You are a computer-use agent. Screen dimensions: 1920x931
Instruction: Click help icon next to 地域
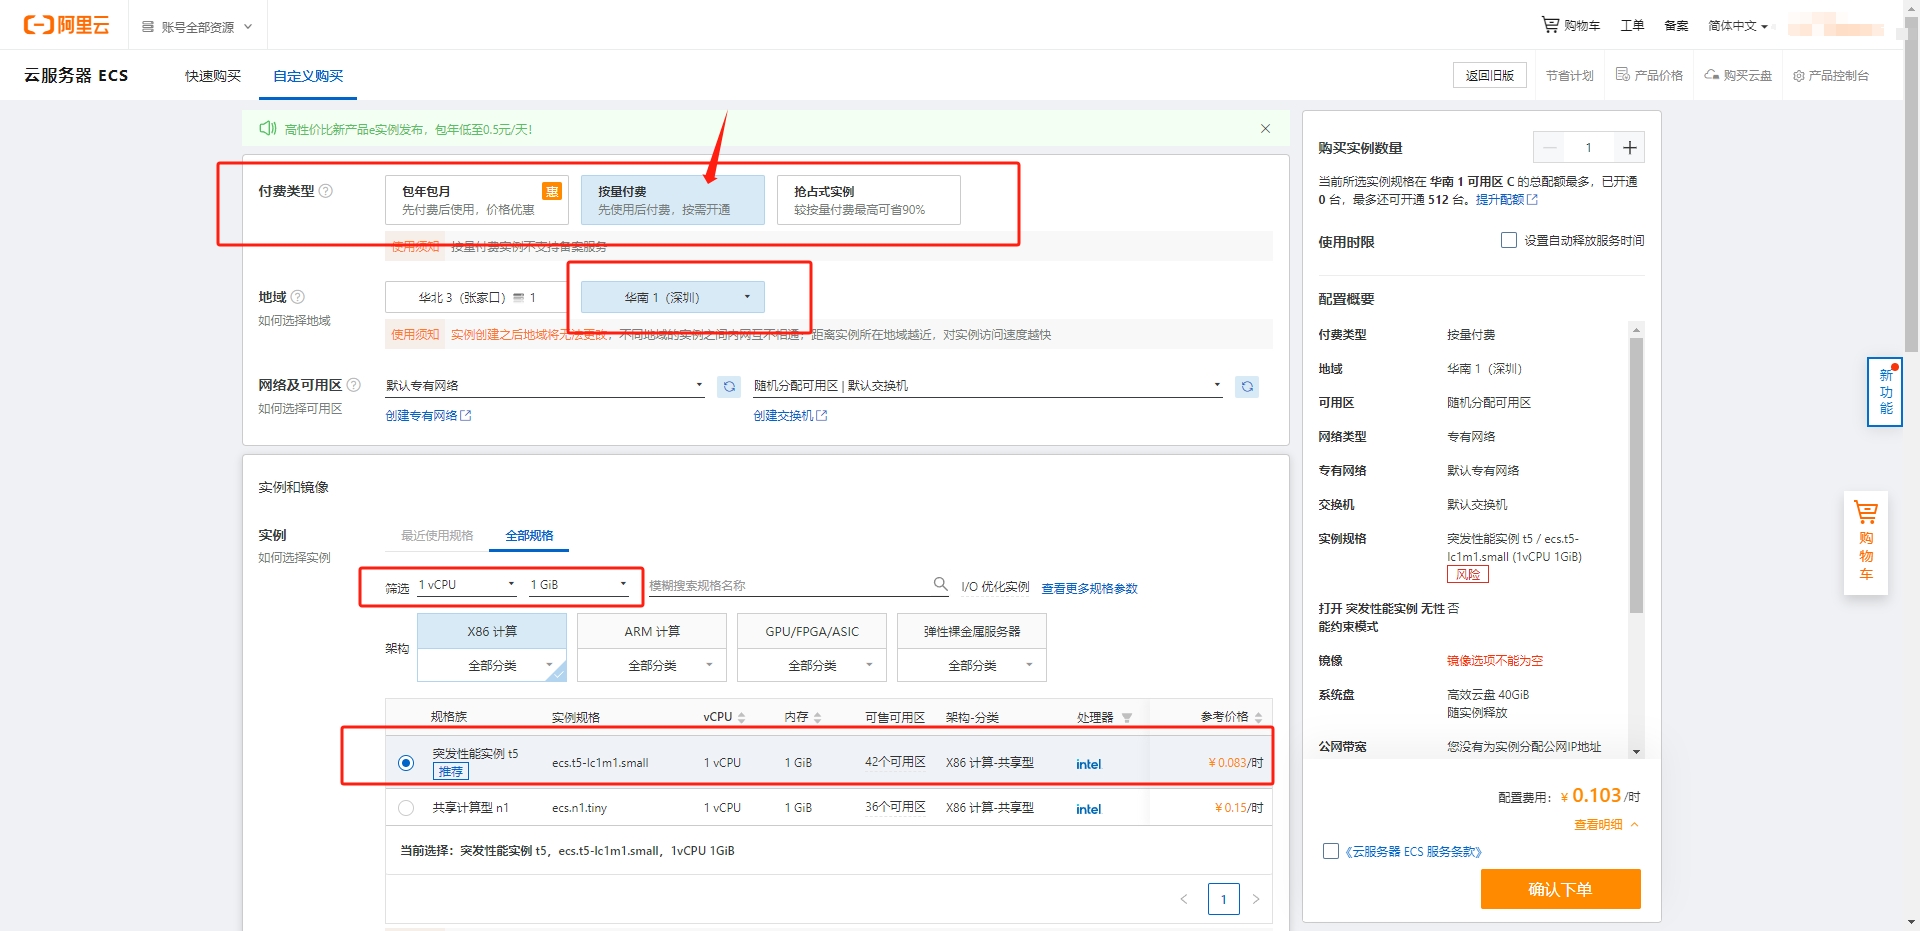[298, 297]
